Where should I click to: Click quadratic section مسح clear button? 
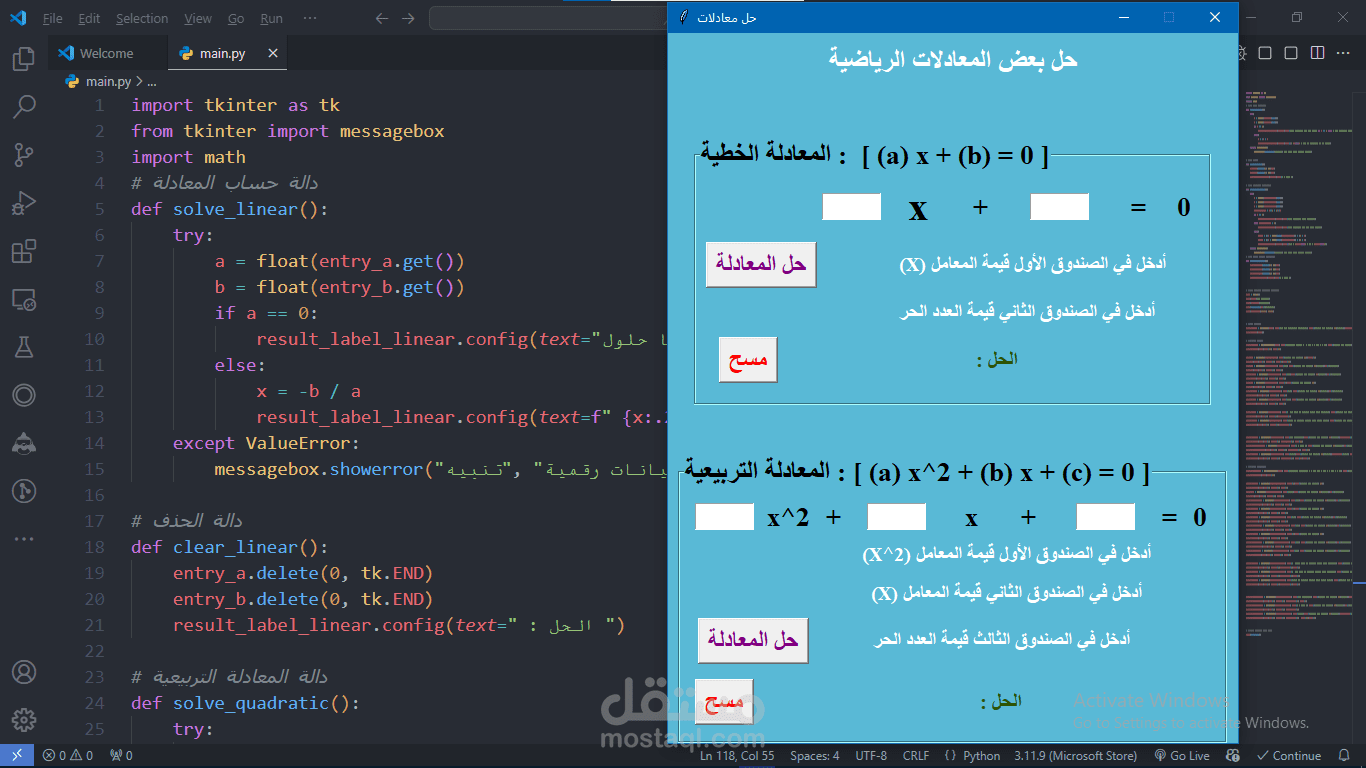click(x=724, y=701)
